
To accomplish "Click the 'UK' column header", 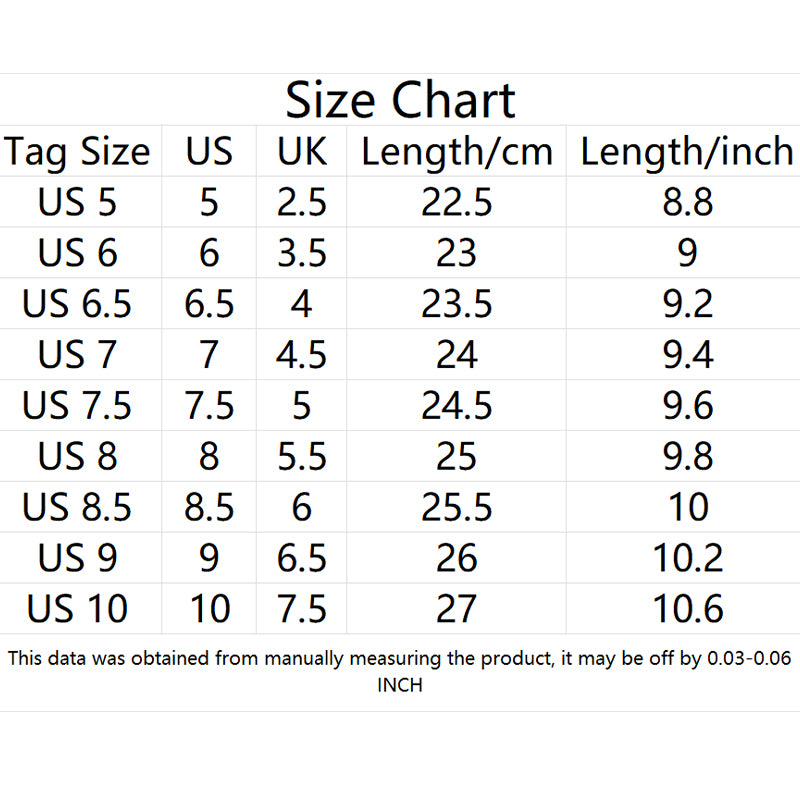I will pos(302,152).
